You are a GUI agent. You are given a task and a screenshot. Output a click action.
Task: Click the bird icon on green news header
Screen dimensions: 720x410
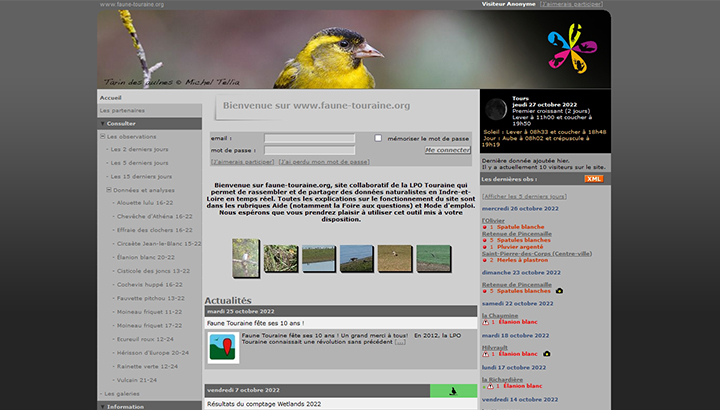click(453, 391)
